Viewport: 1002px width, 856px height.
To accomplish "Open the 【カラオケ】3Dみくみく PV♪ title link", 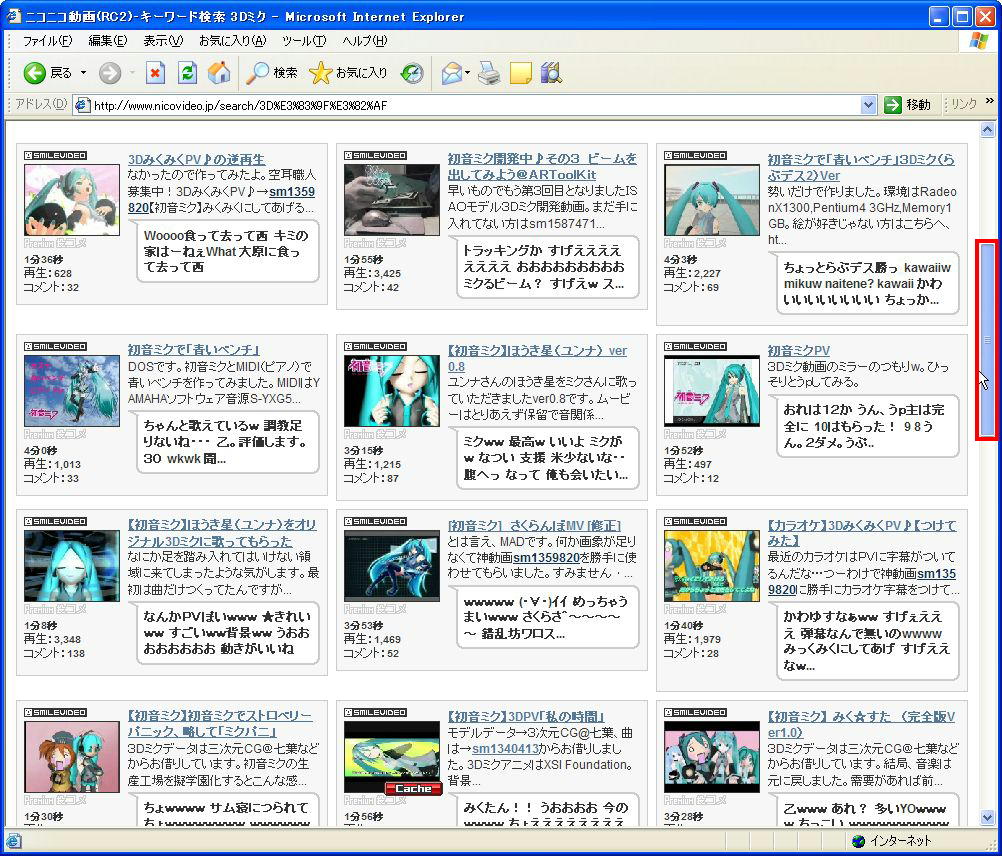I will [x=861, y=533].
